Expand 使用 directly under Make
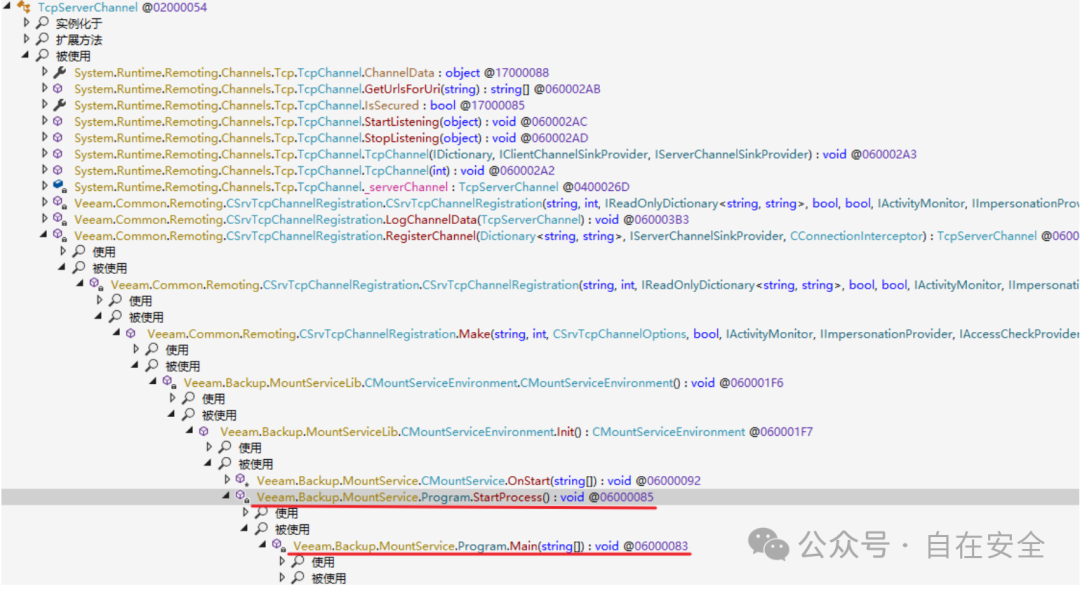This screenshot has width=1080, height=589. click(x=136, y=349)
